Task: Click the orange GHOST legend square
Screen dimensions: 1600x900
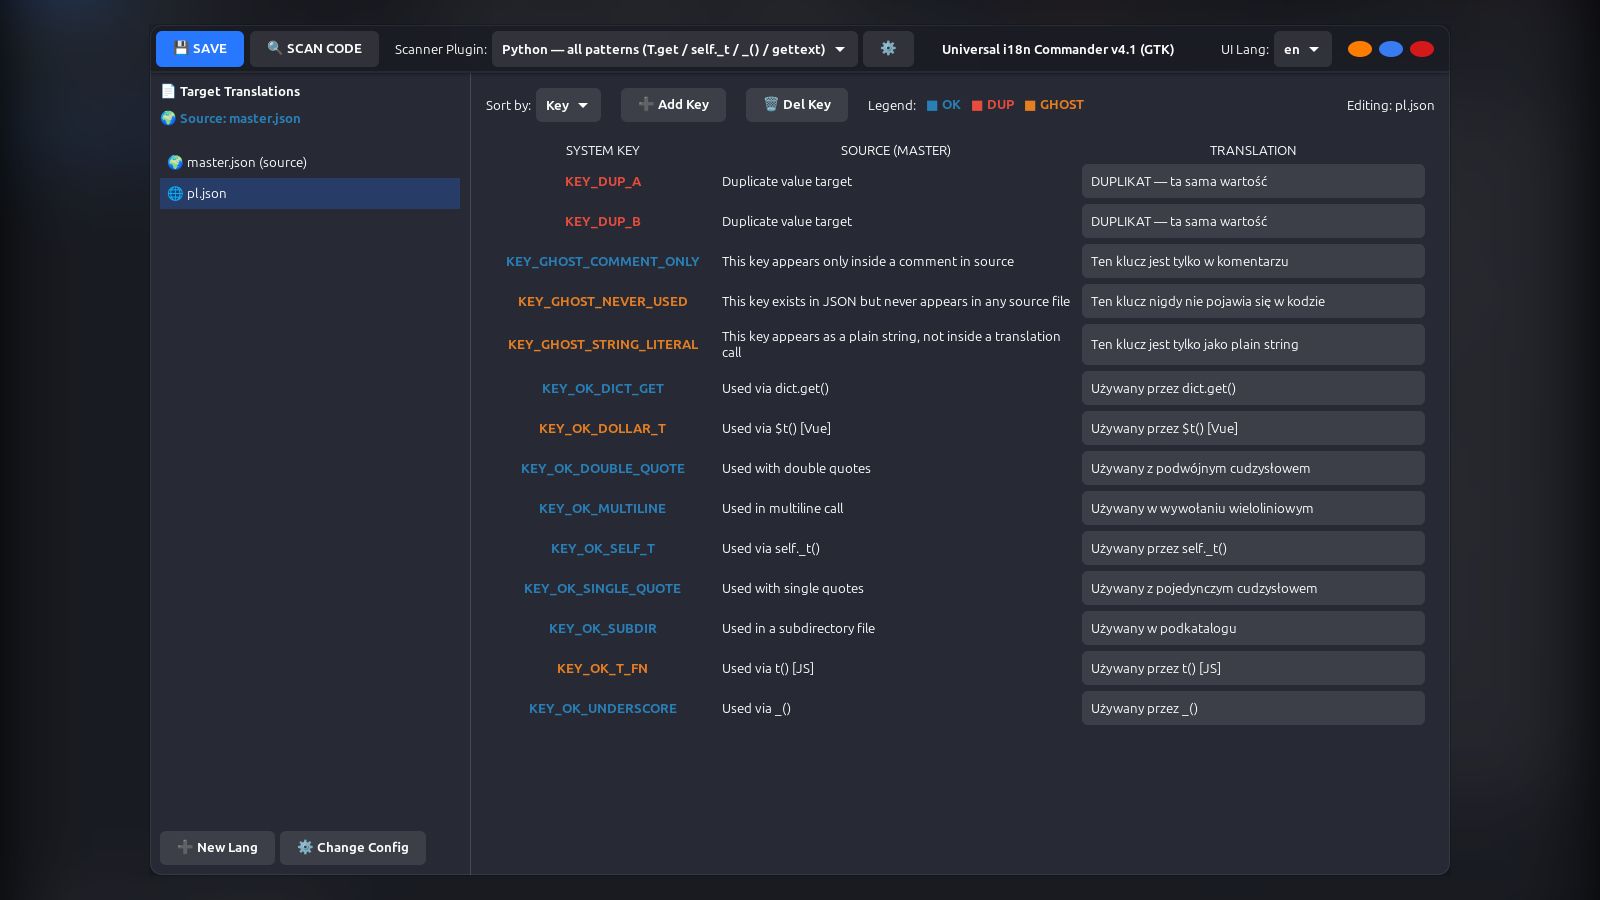Action: tap(1030, 105)
